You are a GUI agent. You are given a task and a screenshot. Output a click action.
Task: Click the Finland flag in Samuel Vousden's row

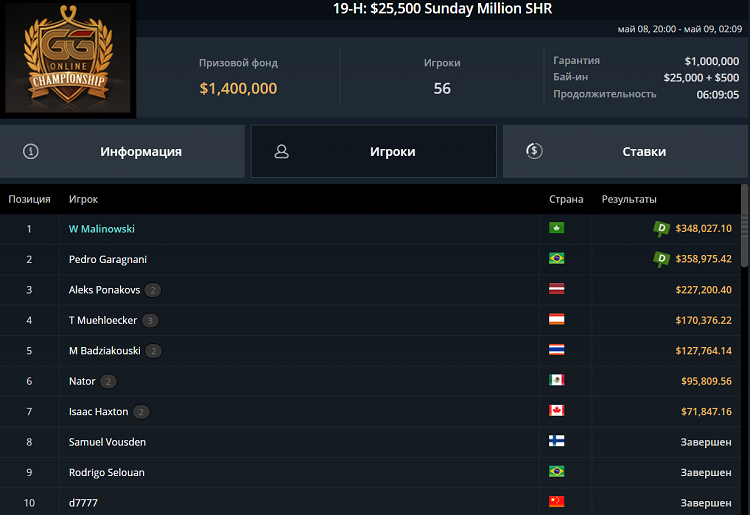(557, 442)
